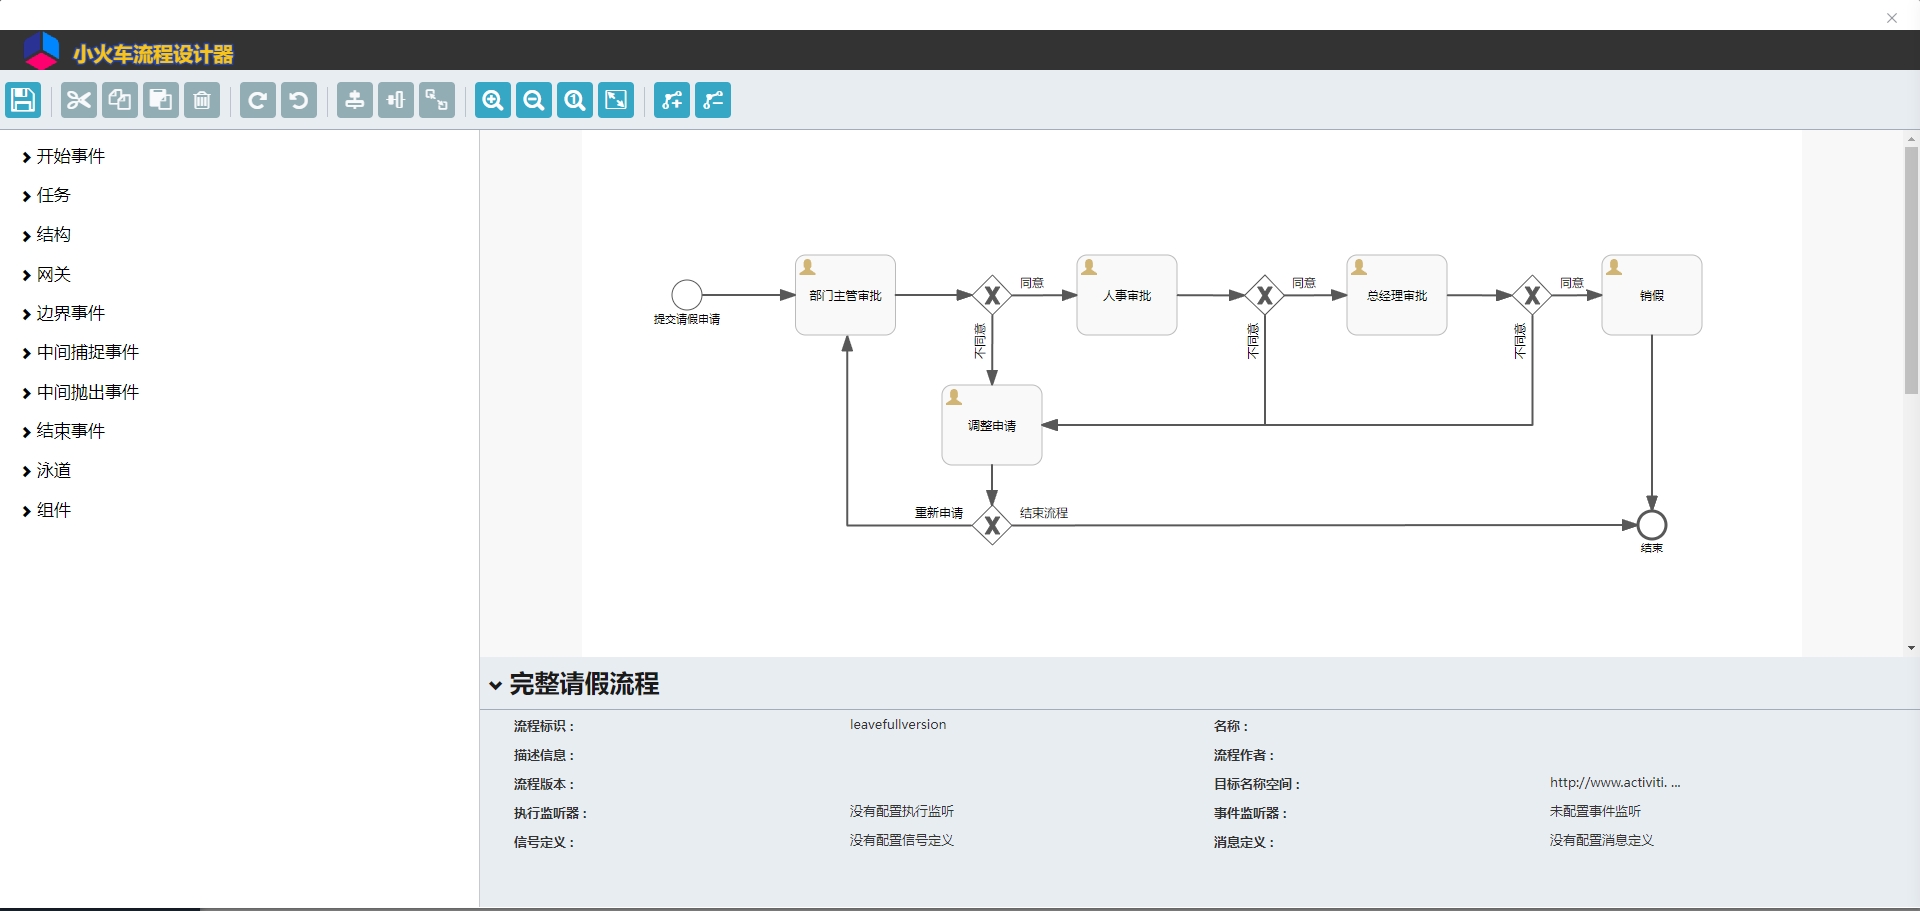The width and height of the screenshot is (1920, 911).
Task: Click the Redo arrow icon
Action: coord(258,100)
